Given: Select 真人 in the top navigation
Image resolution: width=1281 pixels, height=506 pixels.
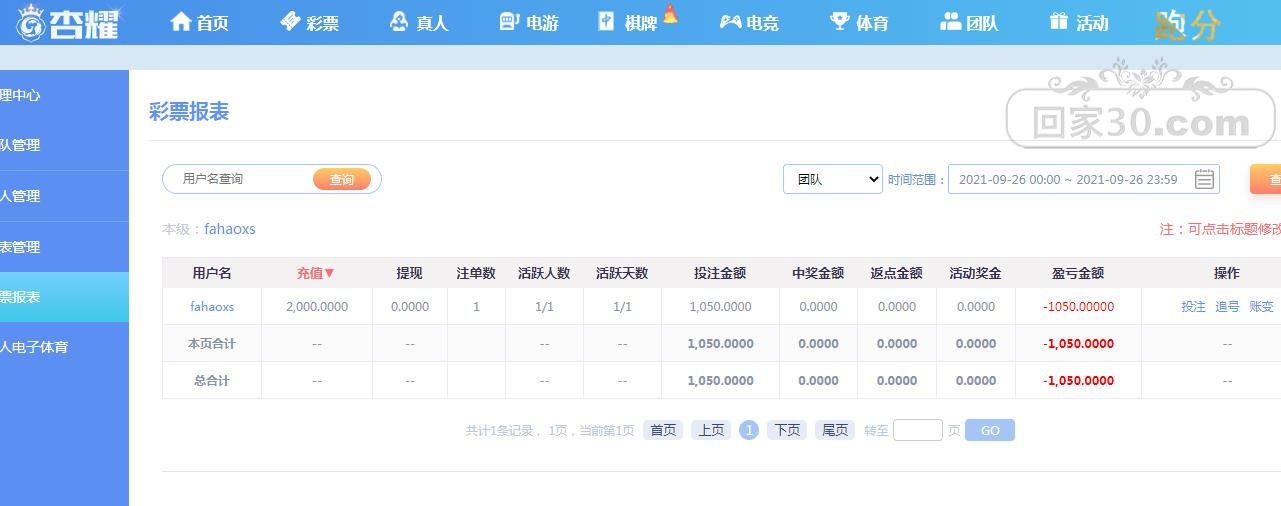Looking at the screenshot, I should (431, 23).
